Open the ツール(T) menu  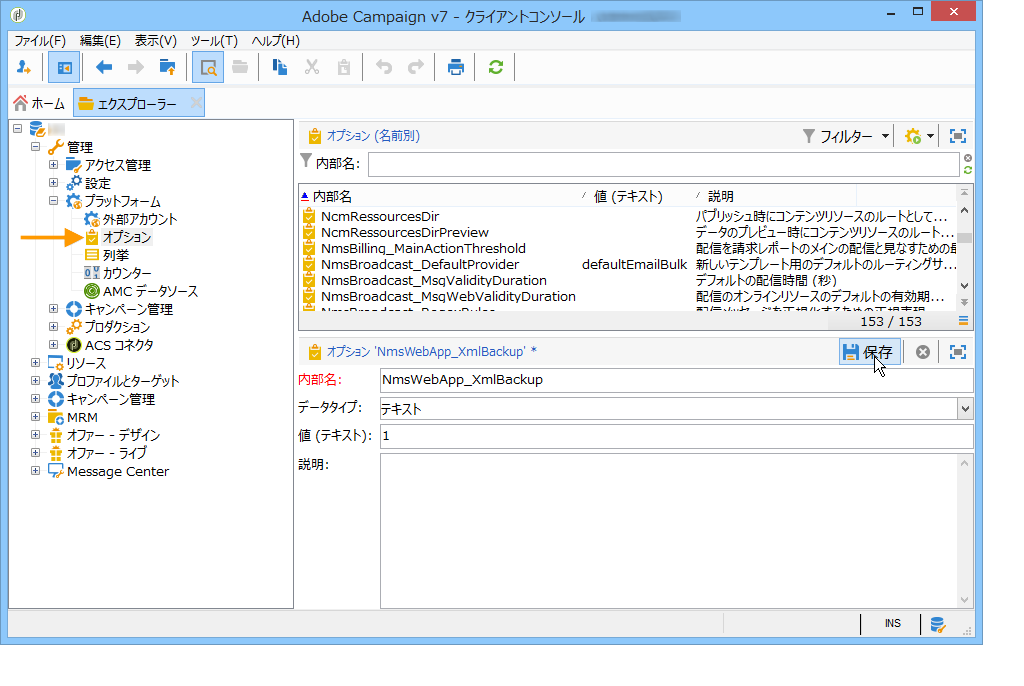click(x=214, y=41)
